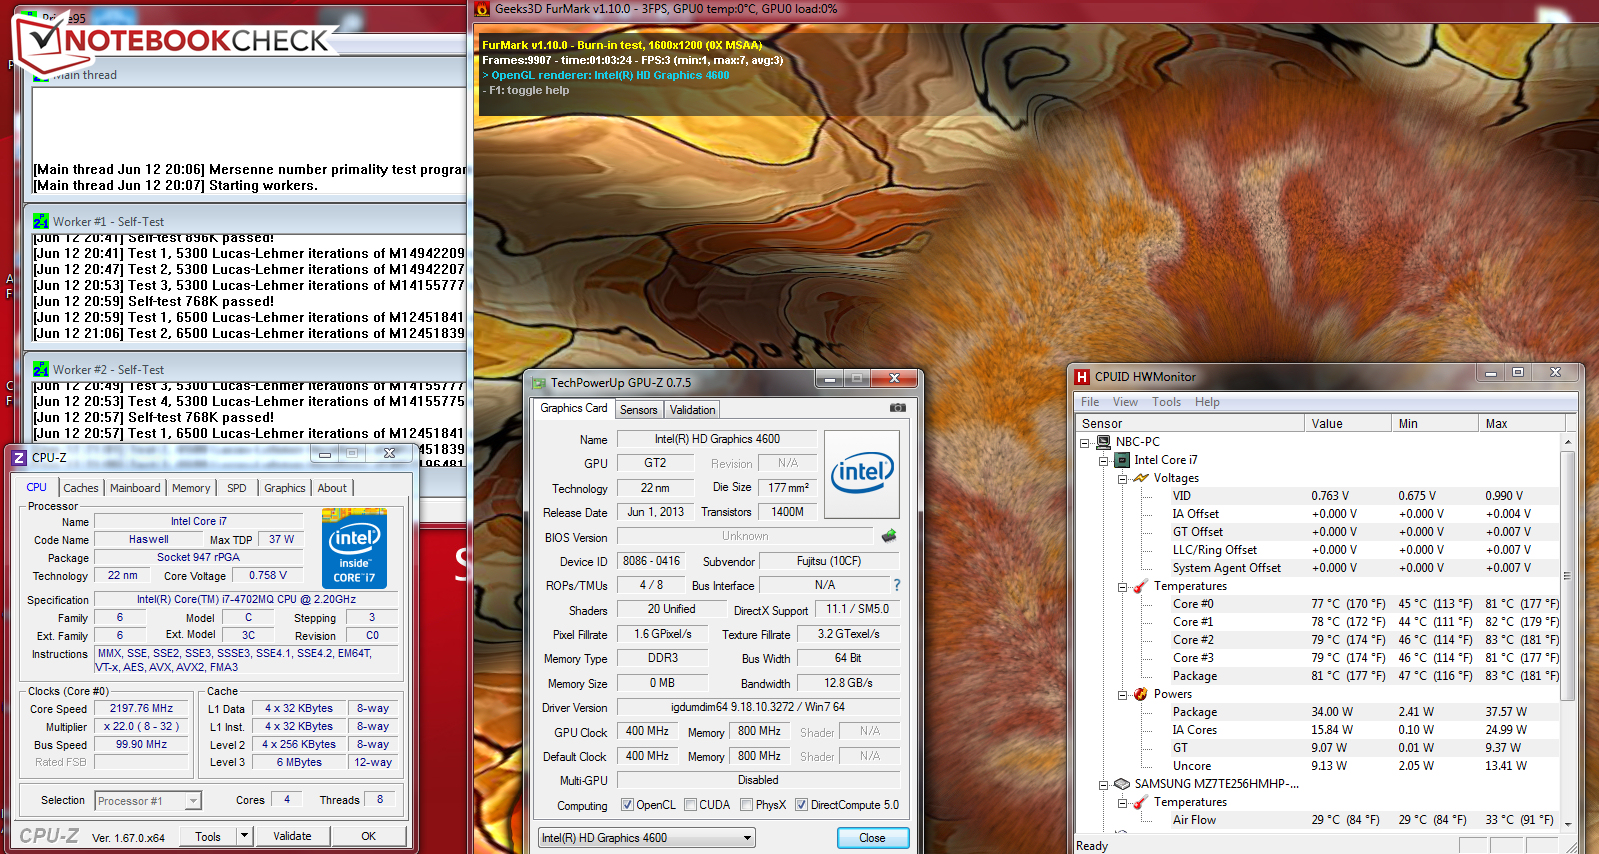The image size is (1599, 854).
Task: Click the Voltages lightning icon in HWMonitor
Action: [1141, 478]
